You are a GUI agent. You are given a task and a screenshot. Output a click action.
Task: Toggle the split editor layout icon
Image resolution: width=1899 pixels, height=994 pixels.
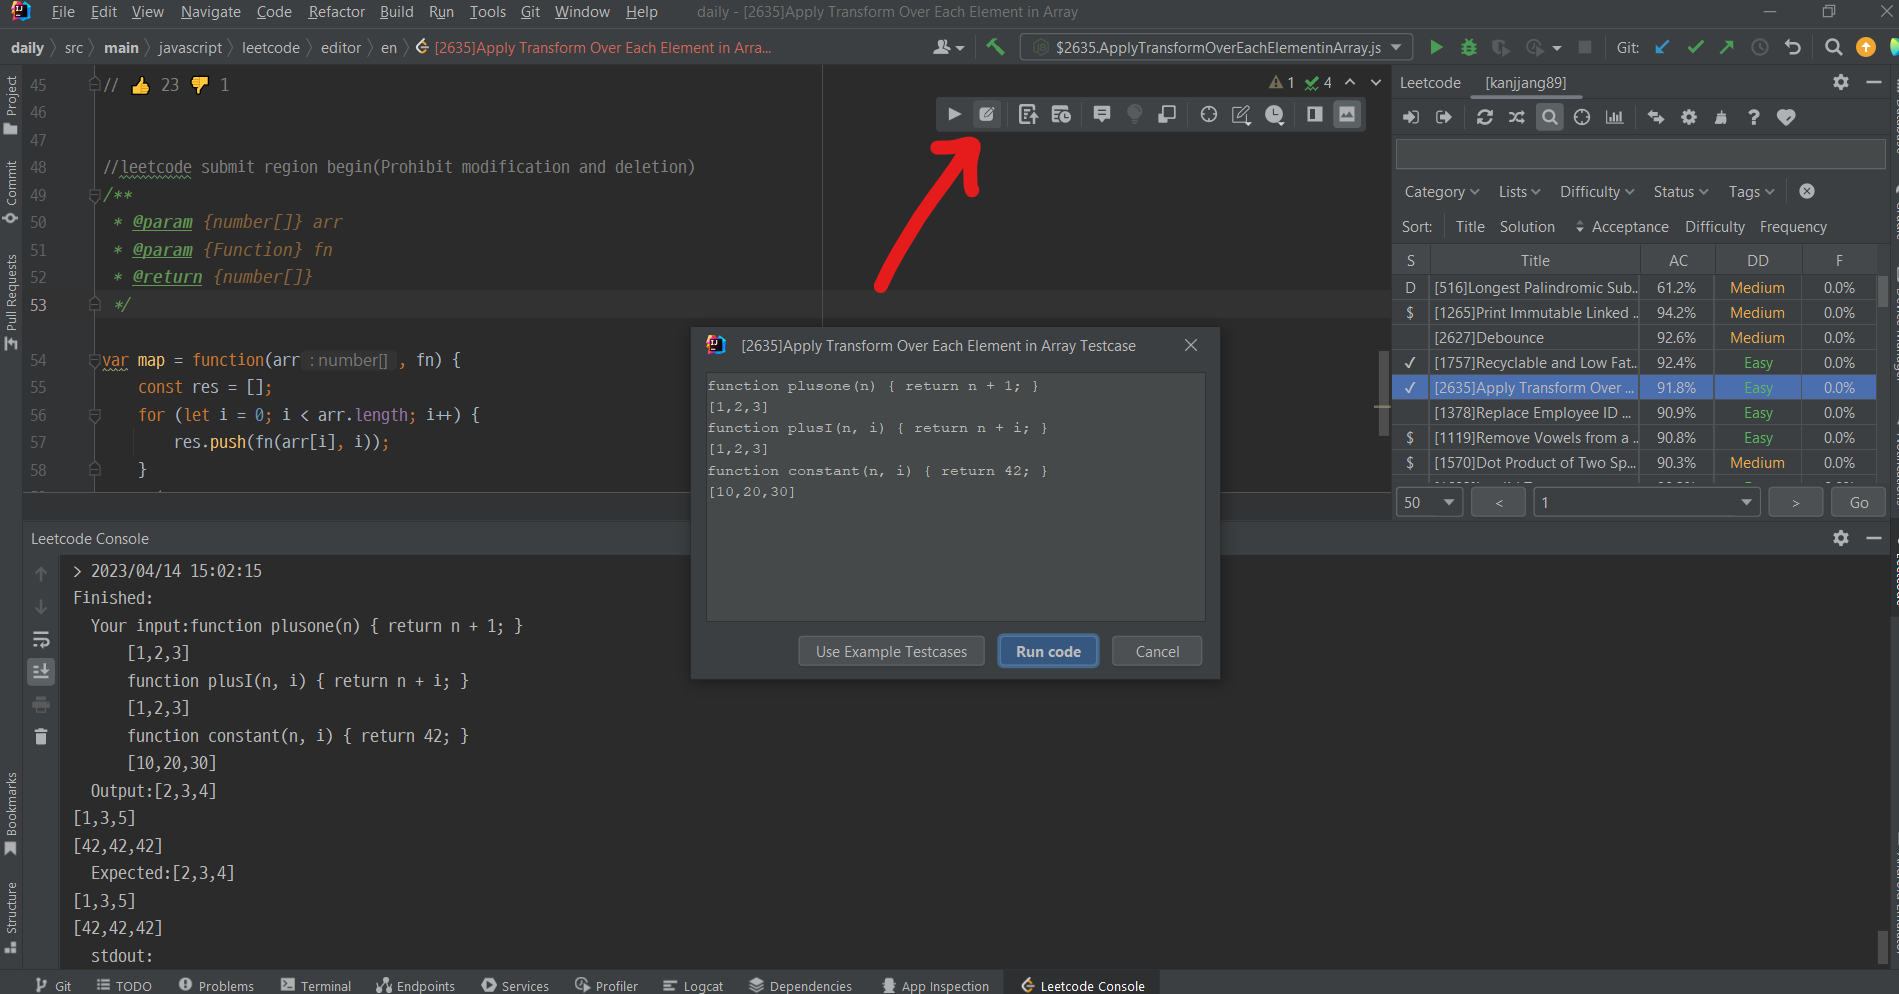click(x=1315, y=114)
